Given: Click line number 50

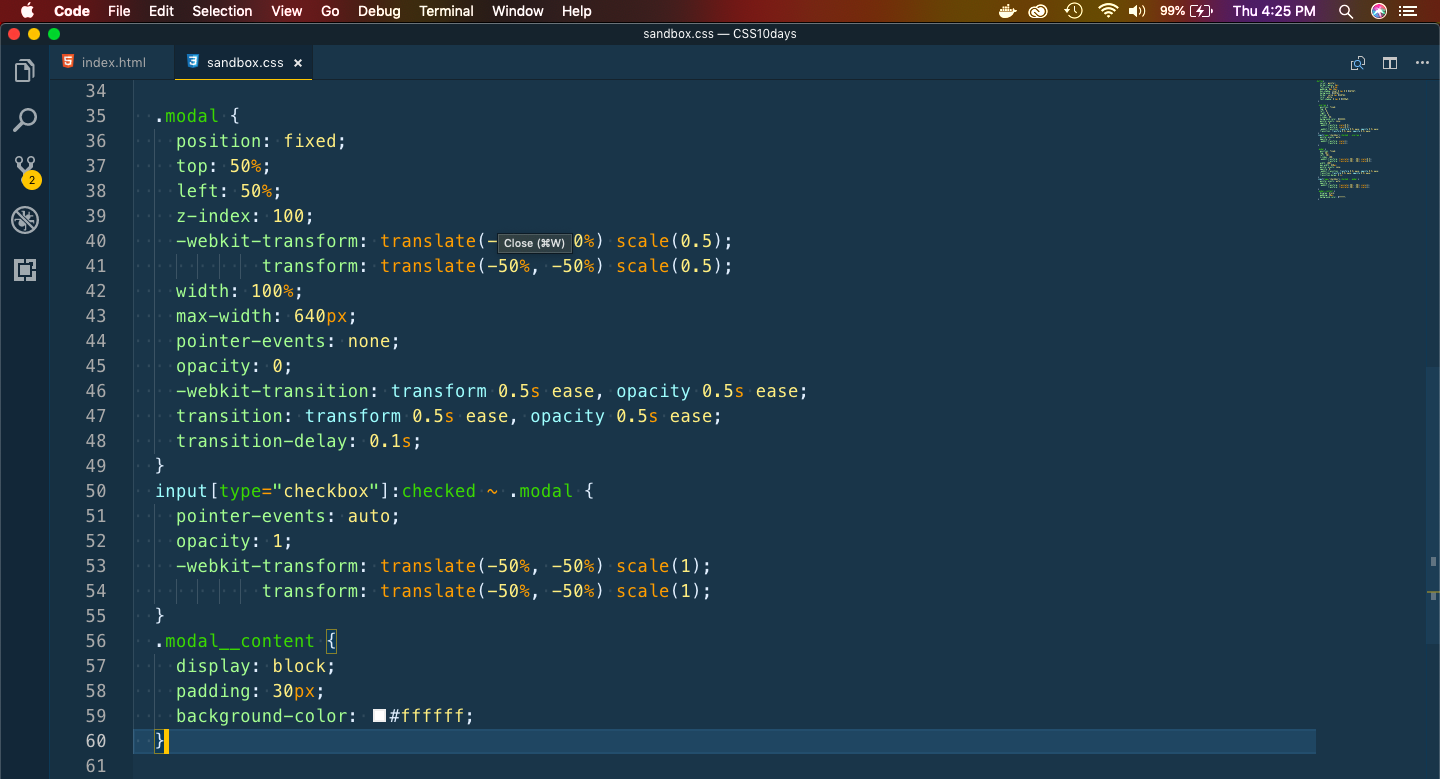Looking at the screenshot, I should (95, 491).
